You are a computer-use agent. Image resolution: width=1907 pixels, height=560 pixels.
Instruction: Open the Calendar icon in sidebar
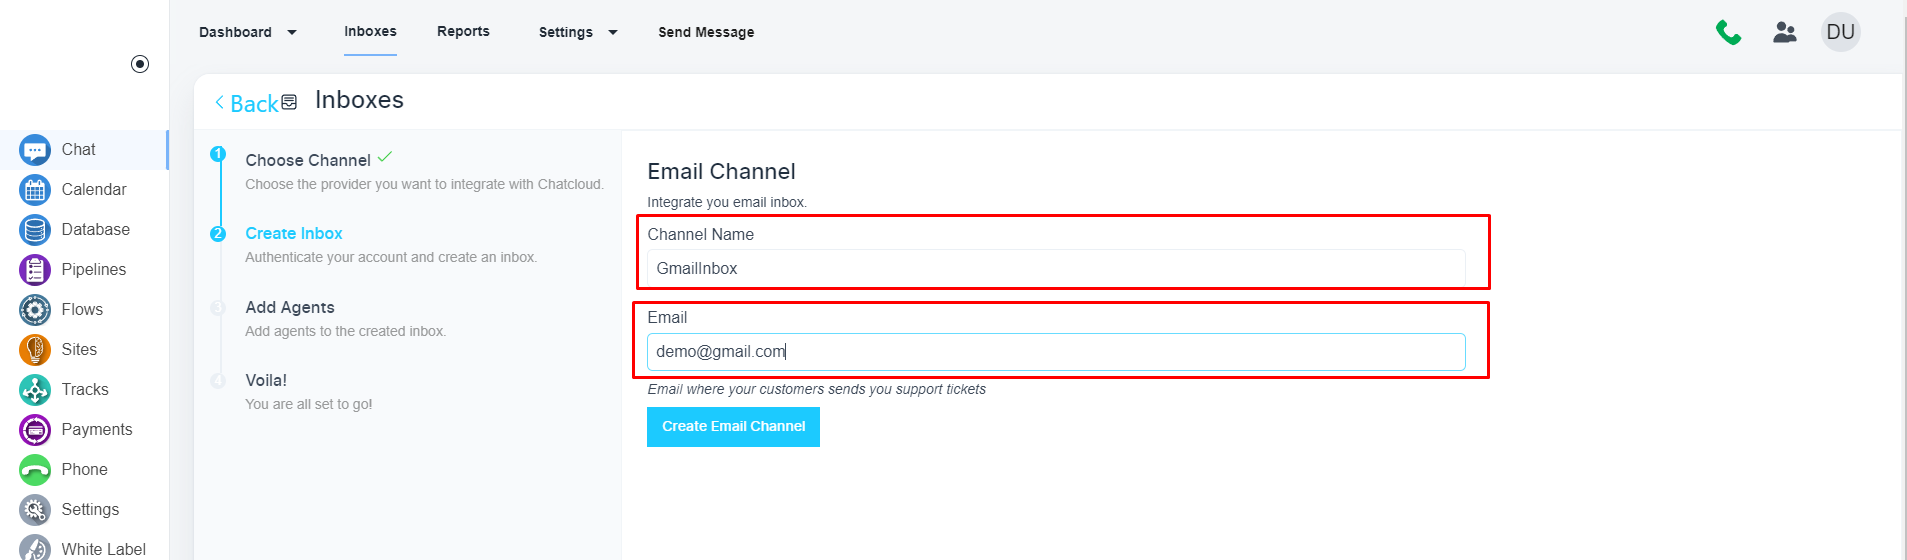pyautogui.click(x=35, y=190)
